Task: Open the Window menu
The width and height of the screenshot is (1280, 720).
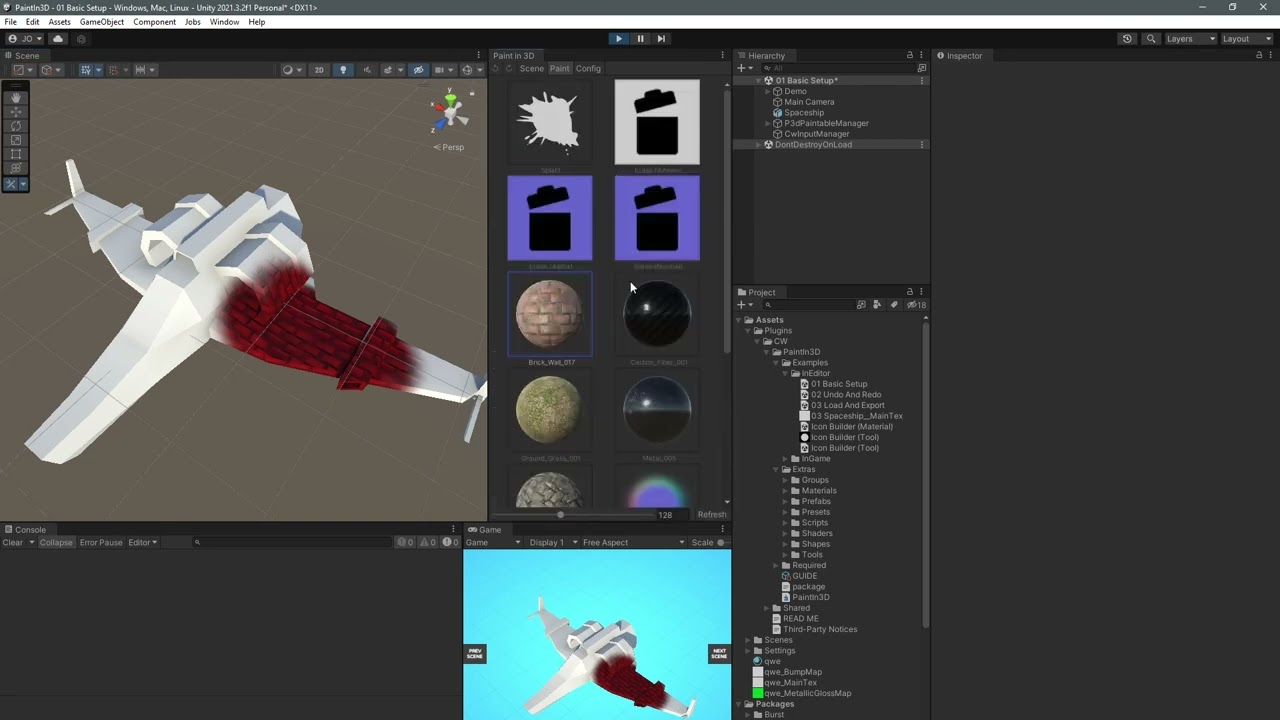Action: (224, 22)
